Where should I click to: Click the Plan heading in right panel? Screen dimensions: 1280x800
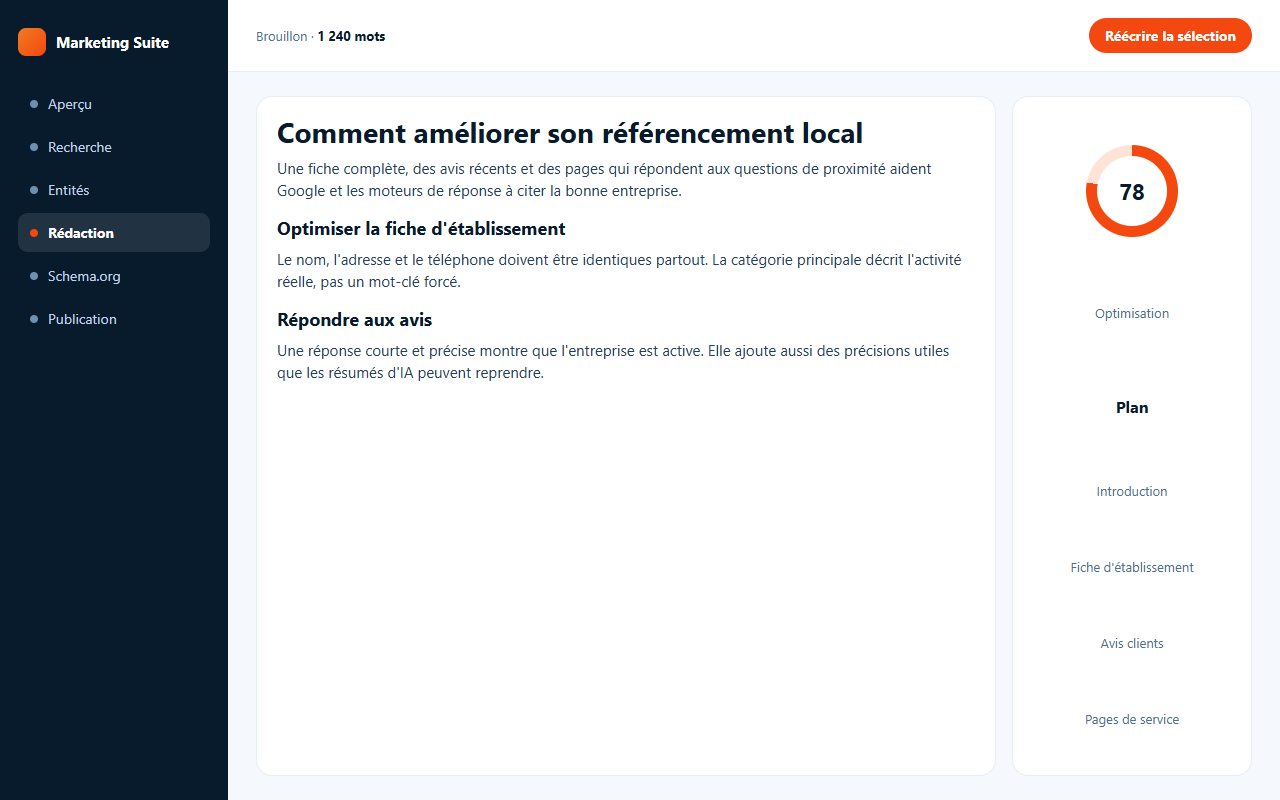1132,407
